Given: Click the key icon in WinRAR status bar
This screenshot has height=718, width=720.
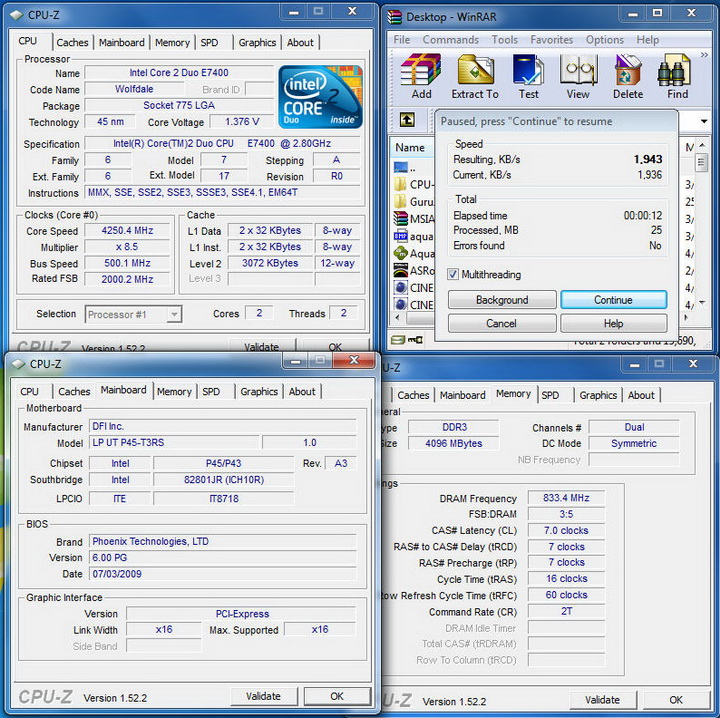Looking at the screenshot, I should point(416,340).
